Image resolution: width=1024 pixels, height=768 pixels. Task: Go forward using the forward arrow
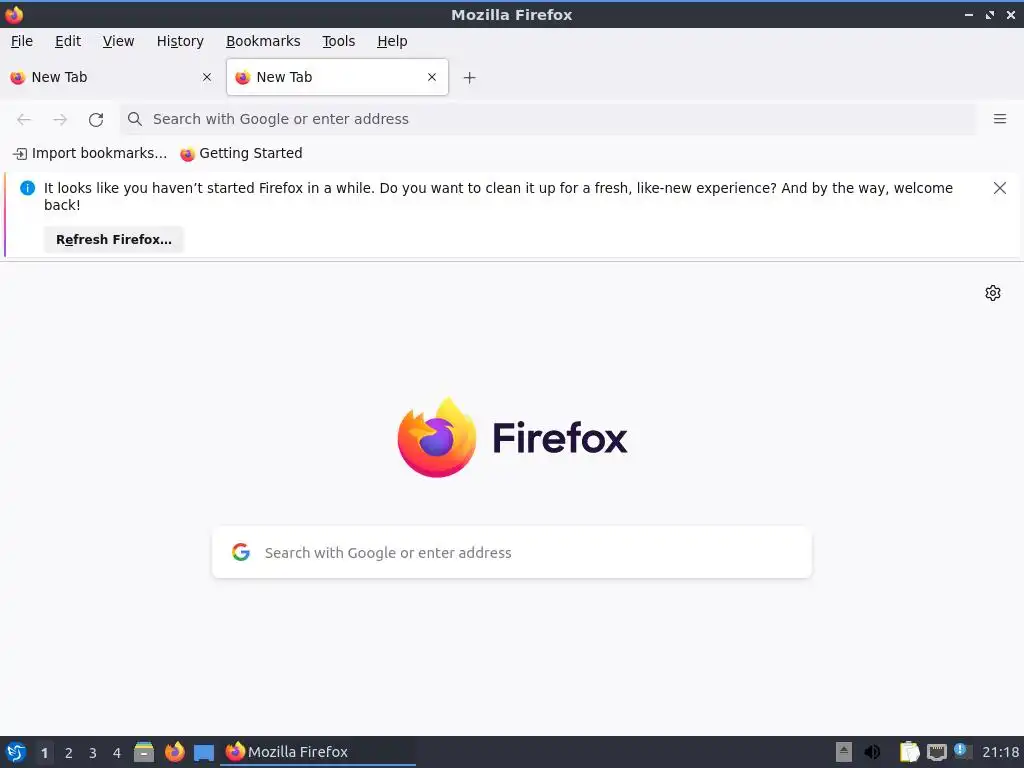pyautogui.click(x=60, y=120)
